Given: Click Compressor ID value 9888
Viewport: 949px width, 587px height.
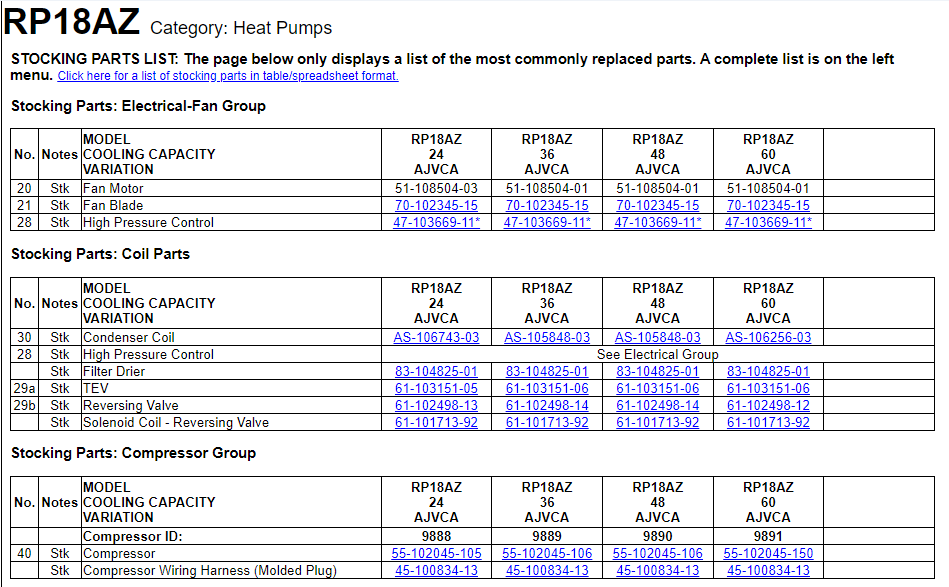Looking at the screenshot, I should coord(436,536).
